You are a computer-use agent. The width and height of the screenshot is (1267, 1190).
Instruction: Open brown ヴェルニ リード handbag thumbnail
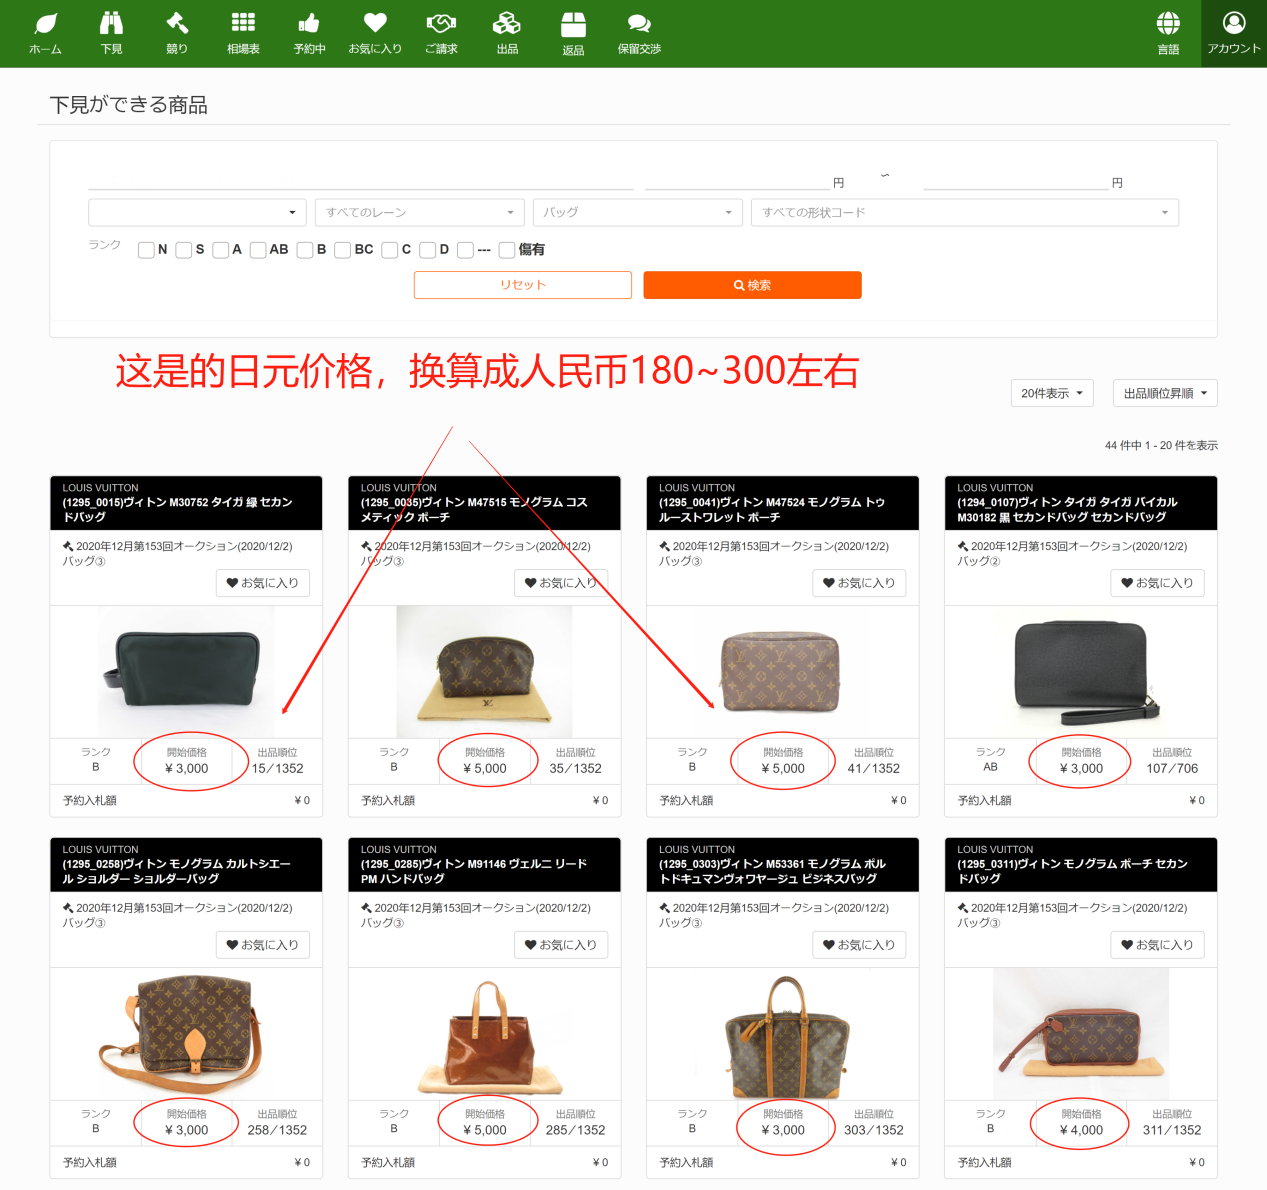pos(484,1034)
